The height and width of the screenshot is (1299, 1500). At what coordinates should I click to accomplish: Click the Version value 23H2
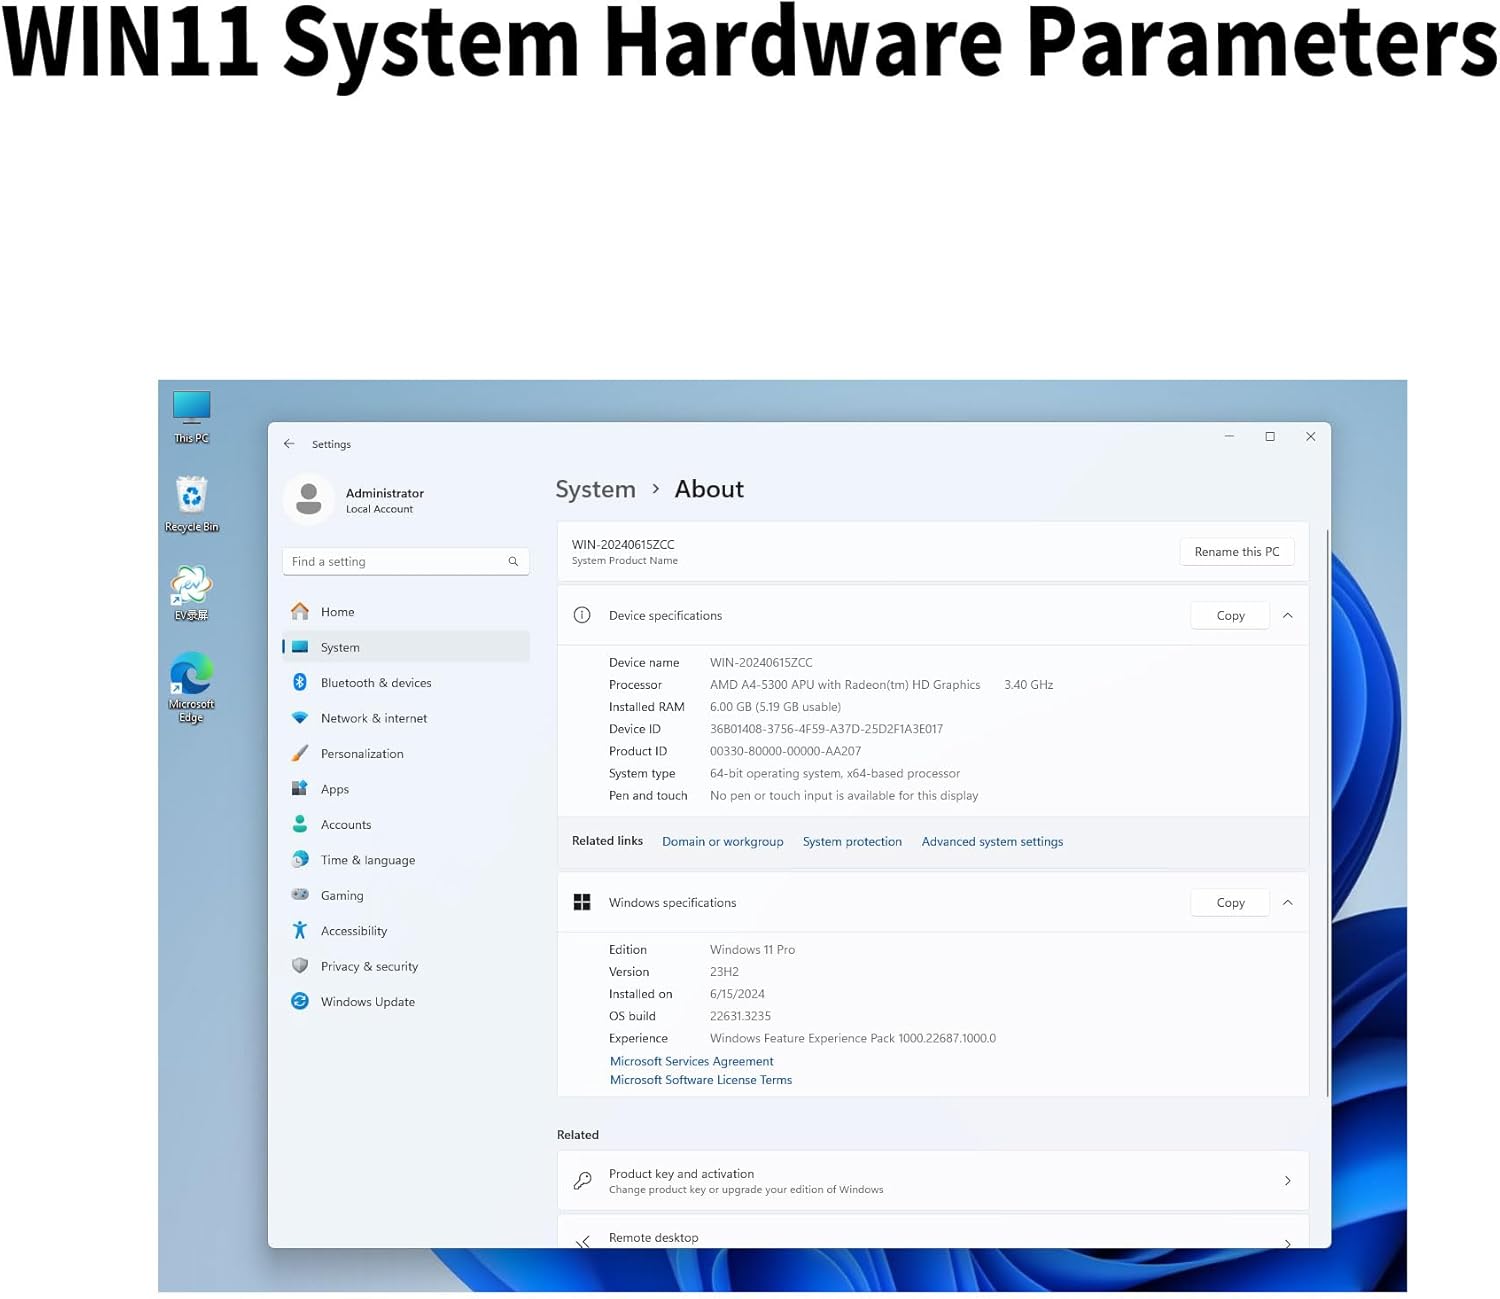(x=724, y=972)
